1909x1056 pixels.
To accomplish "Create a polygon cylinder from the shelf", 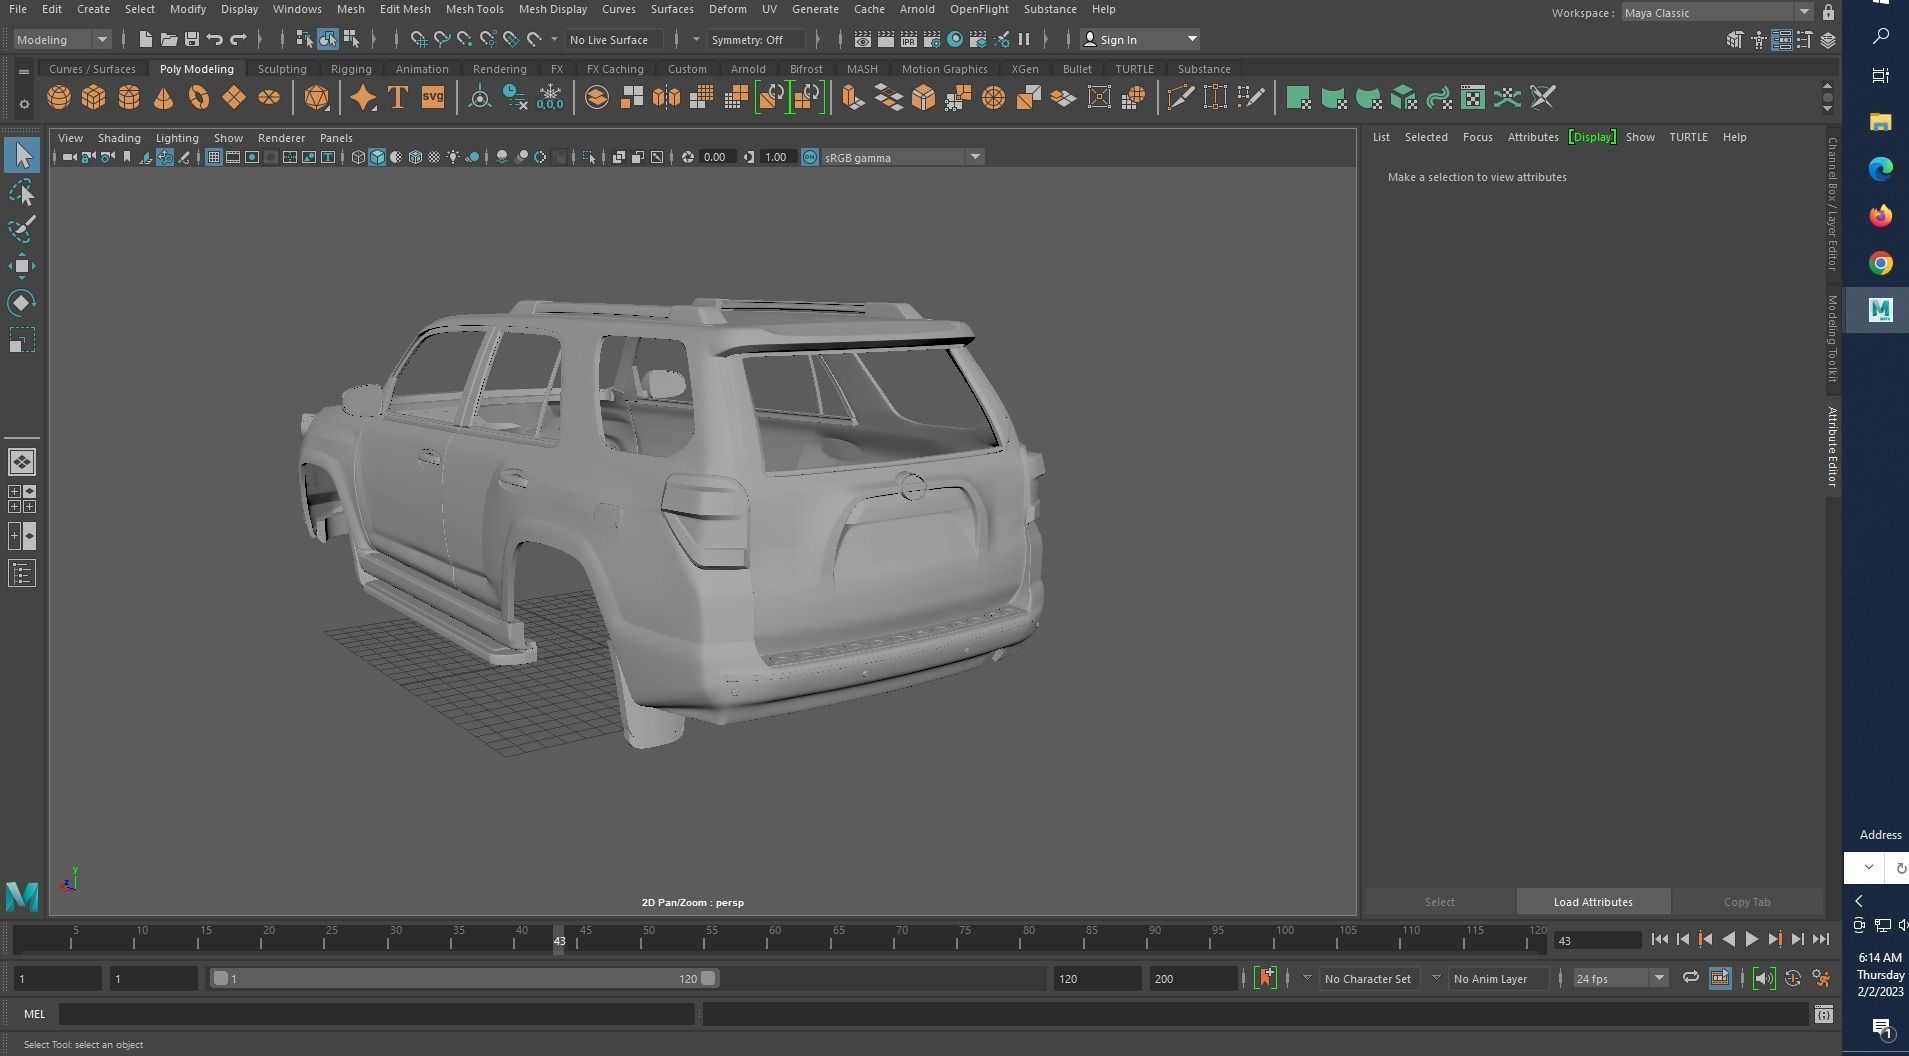I will [129, 98].
